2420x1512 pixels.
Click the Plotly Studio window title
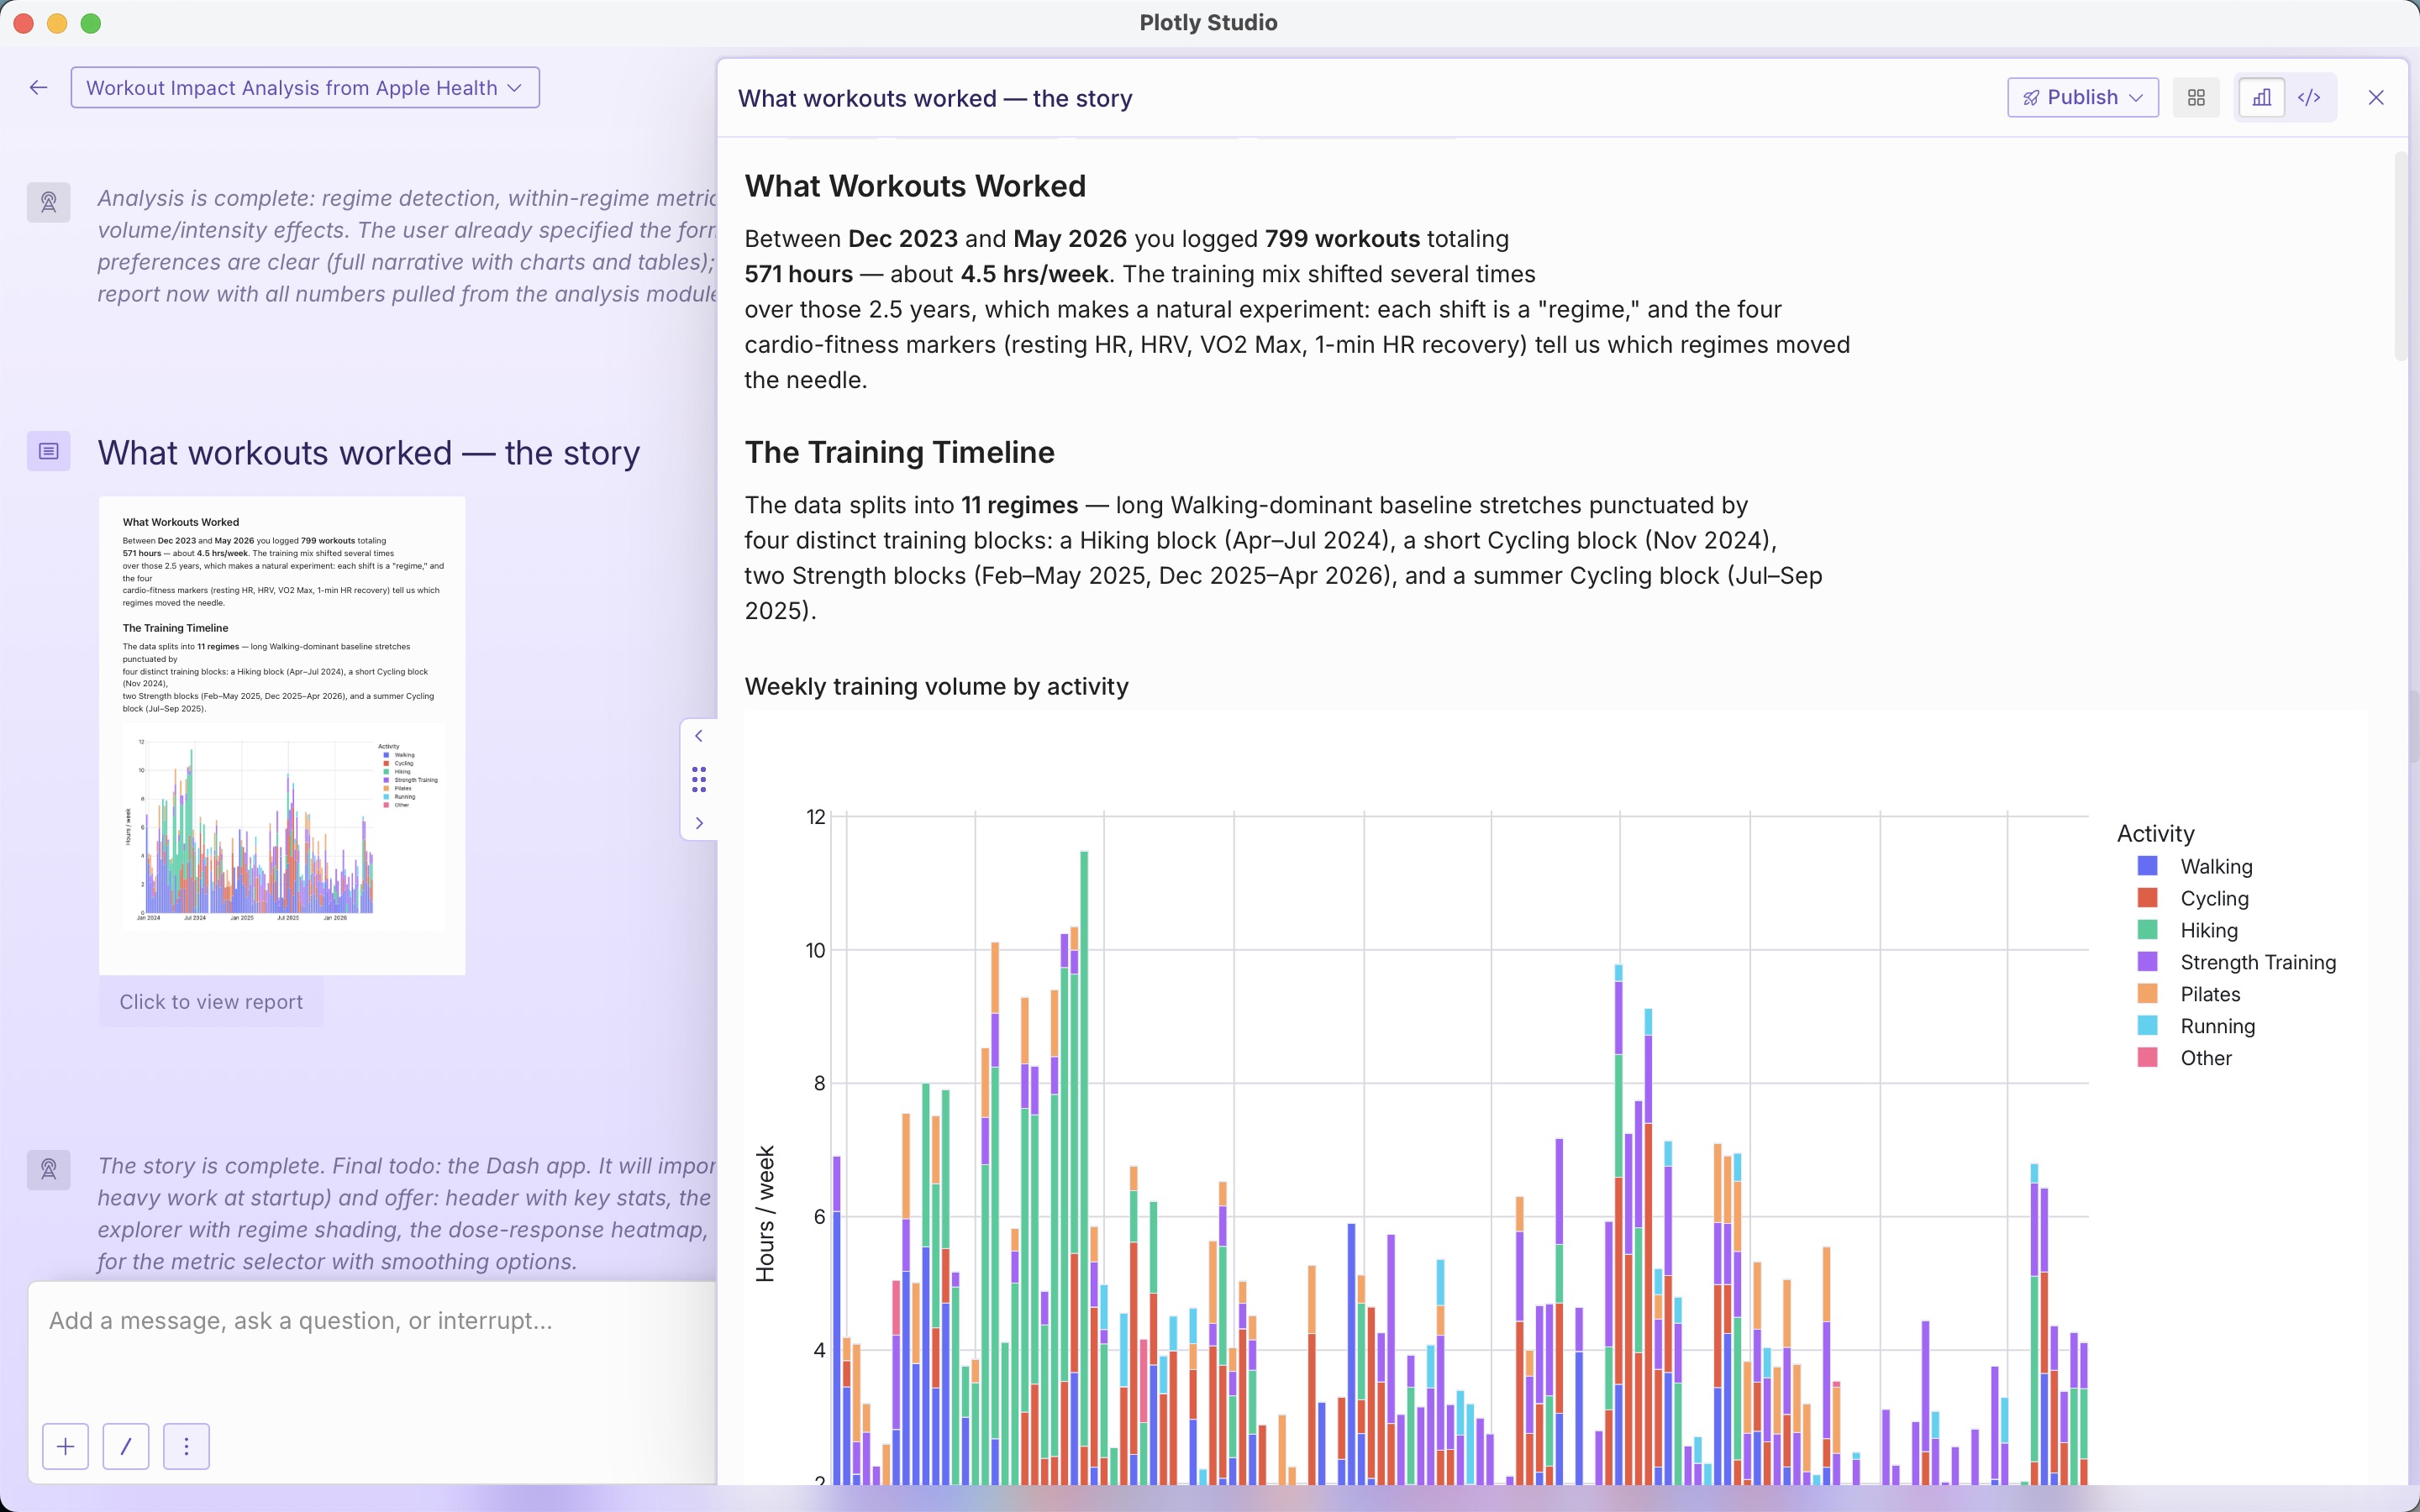coord(1208,22)
